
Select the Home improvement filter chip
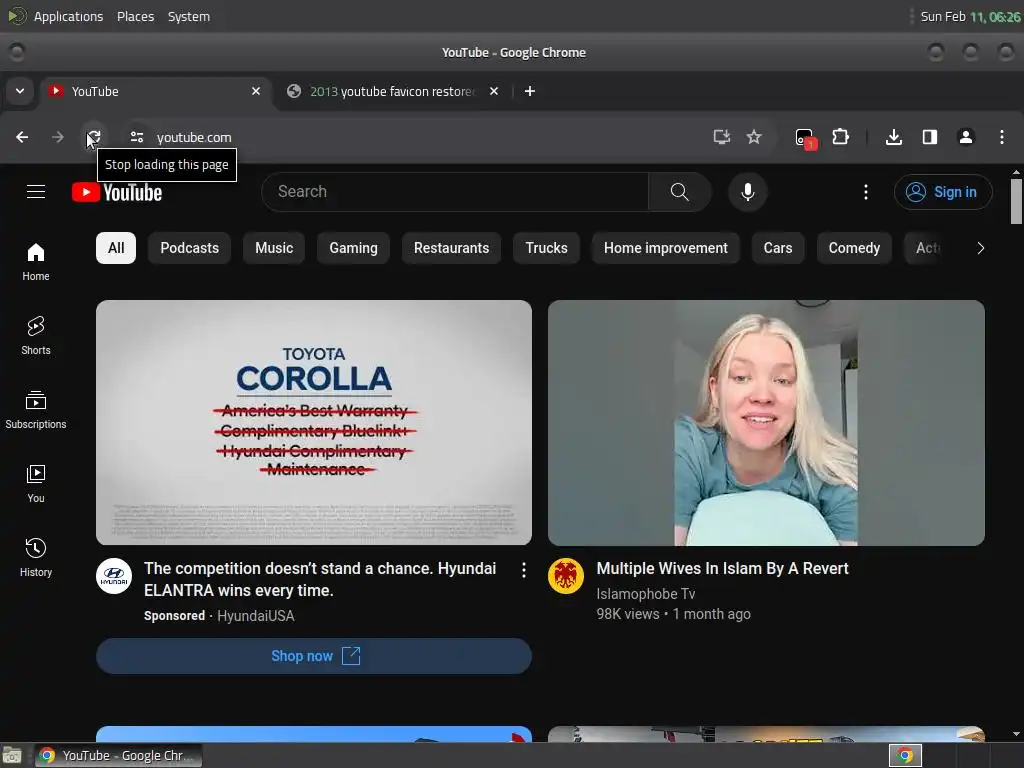pos(665,248)
